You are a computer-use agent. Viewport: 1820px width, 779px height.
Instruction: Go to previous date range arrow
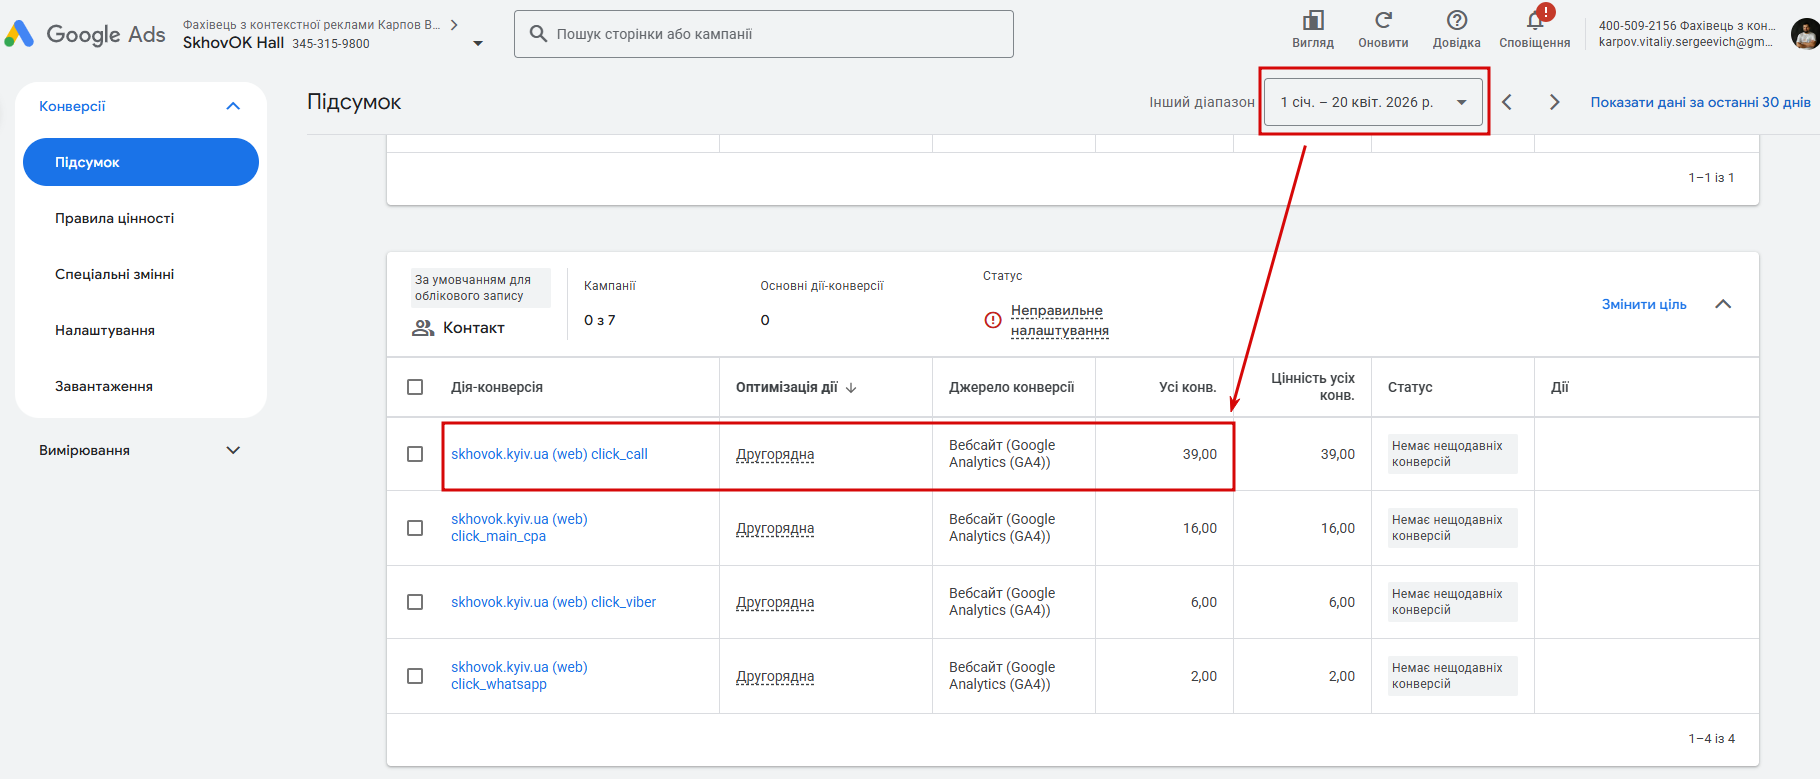(x=1507, y=102)
